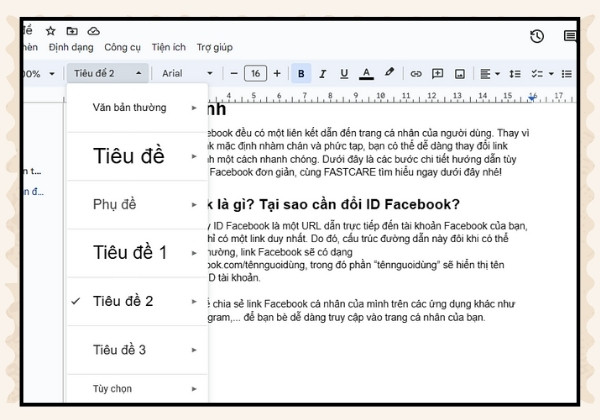Toggle italic formatting
Screen dimensions: 600x420
point(323,73)
